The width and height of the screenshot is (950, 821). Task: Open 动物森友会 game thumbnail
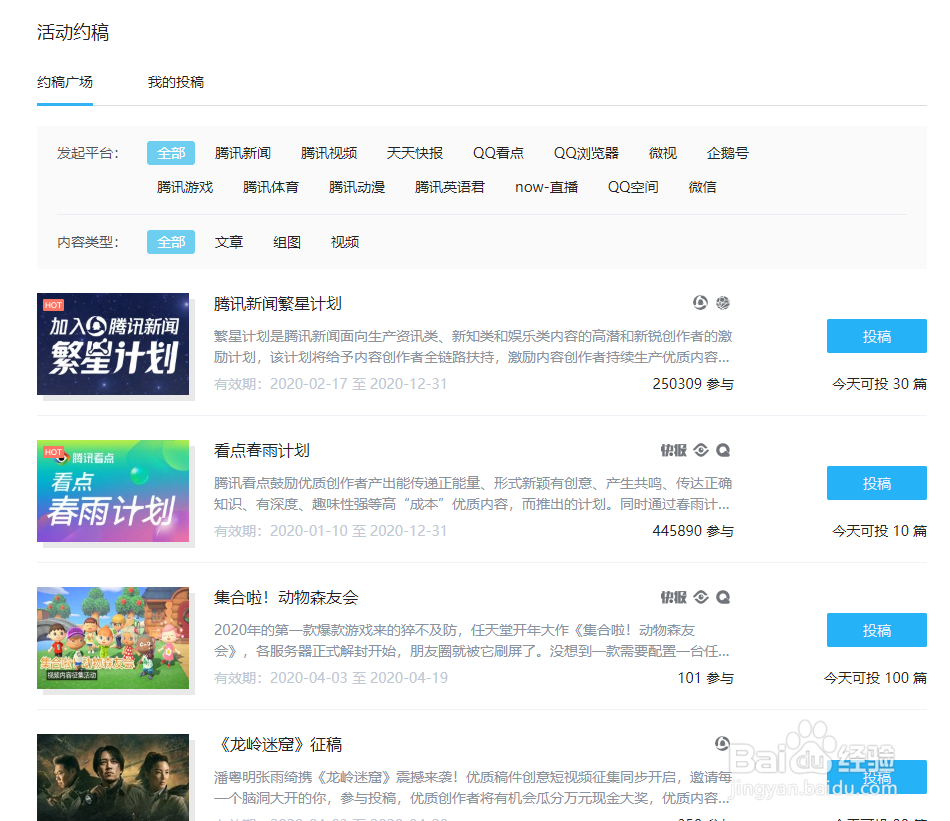tap(113, 638)
